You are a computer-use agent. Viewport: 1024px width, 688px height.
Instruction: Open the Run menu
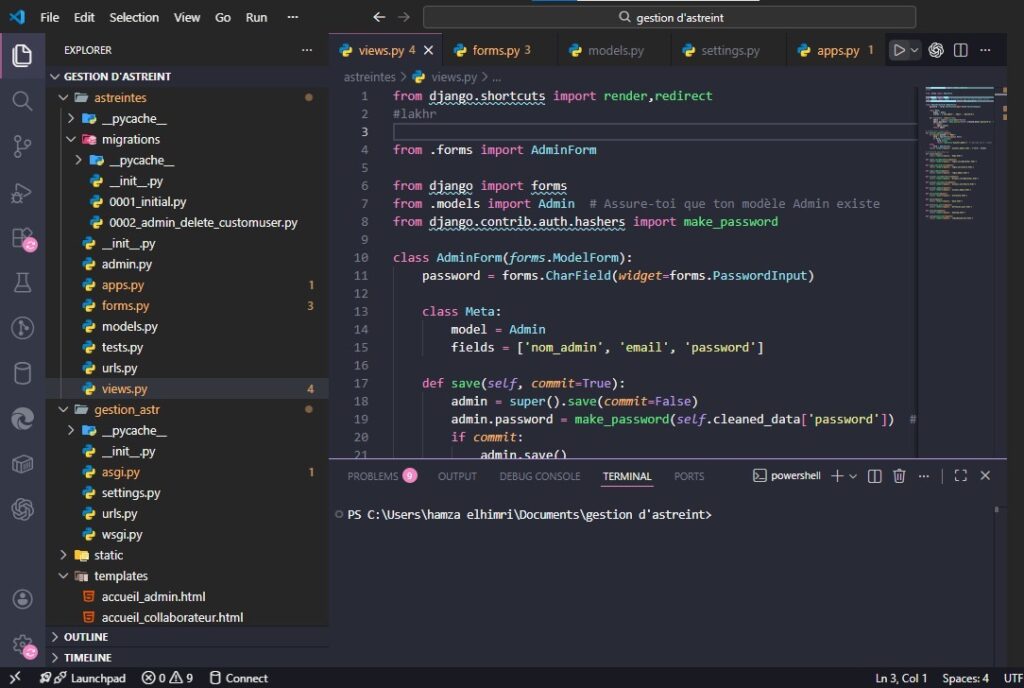pos(256,18)
